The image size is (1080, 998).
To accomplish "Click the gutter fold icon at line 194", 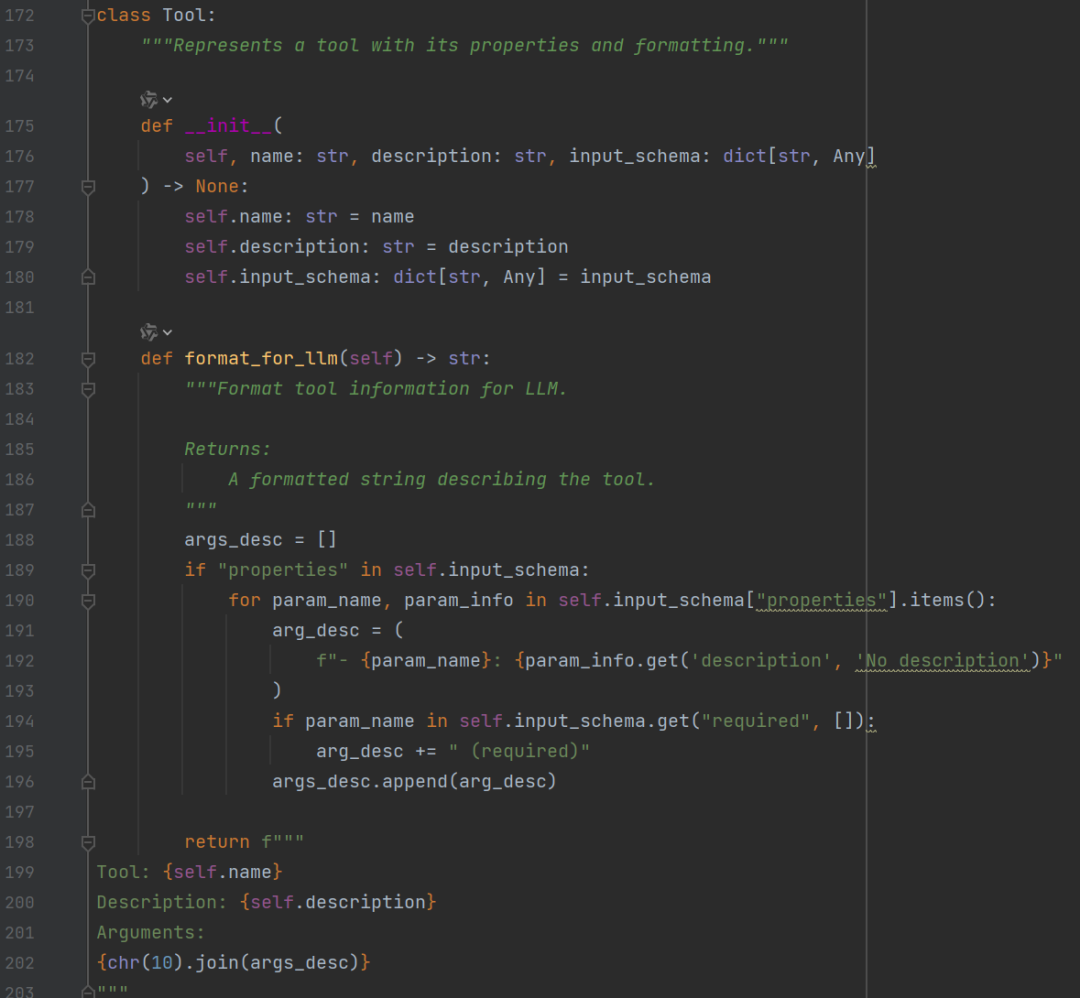I will point(87,721).
